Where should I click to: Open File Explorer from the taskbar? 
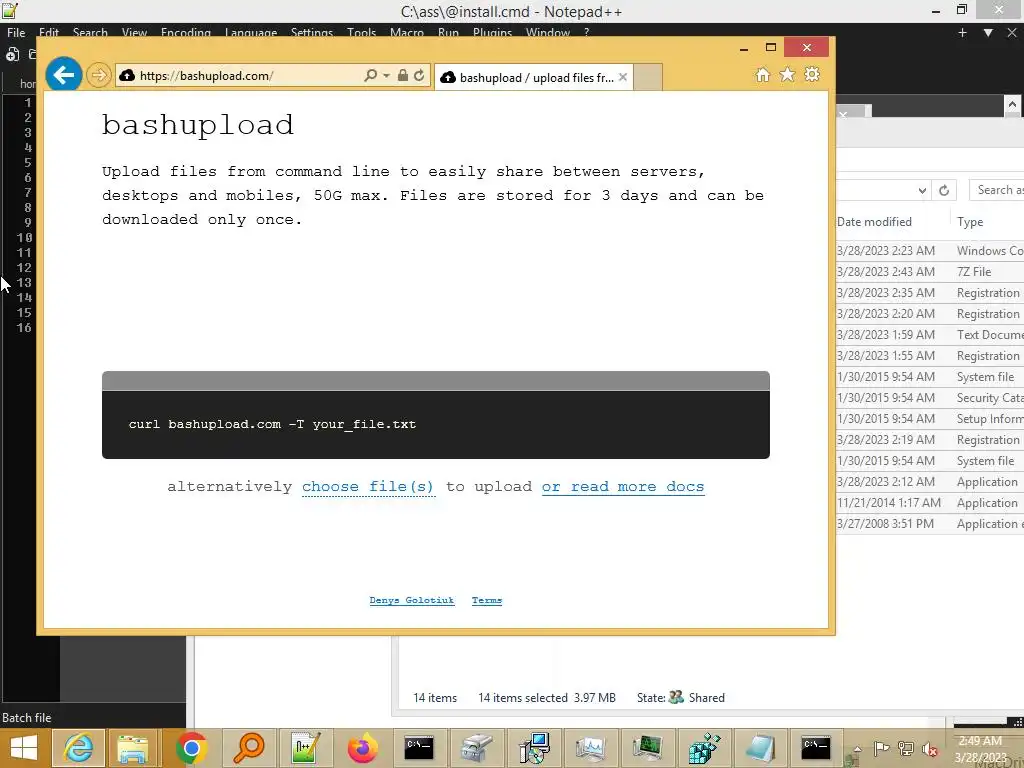click(133, 748)
